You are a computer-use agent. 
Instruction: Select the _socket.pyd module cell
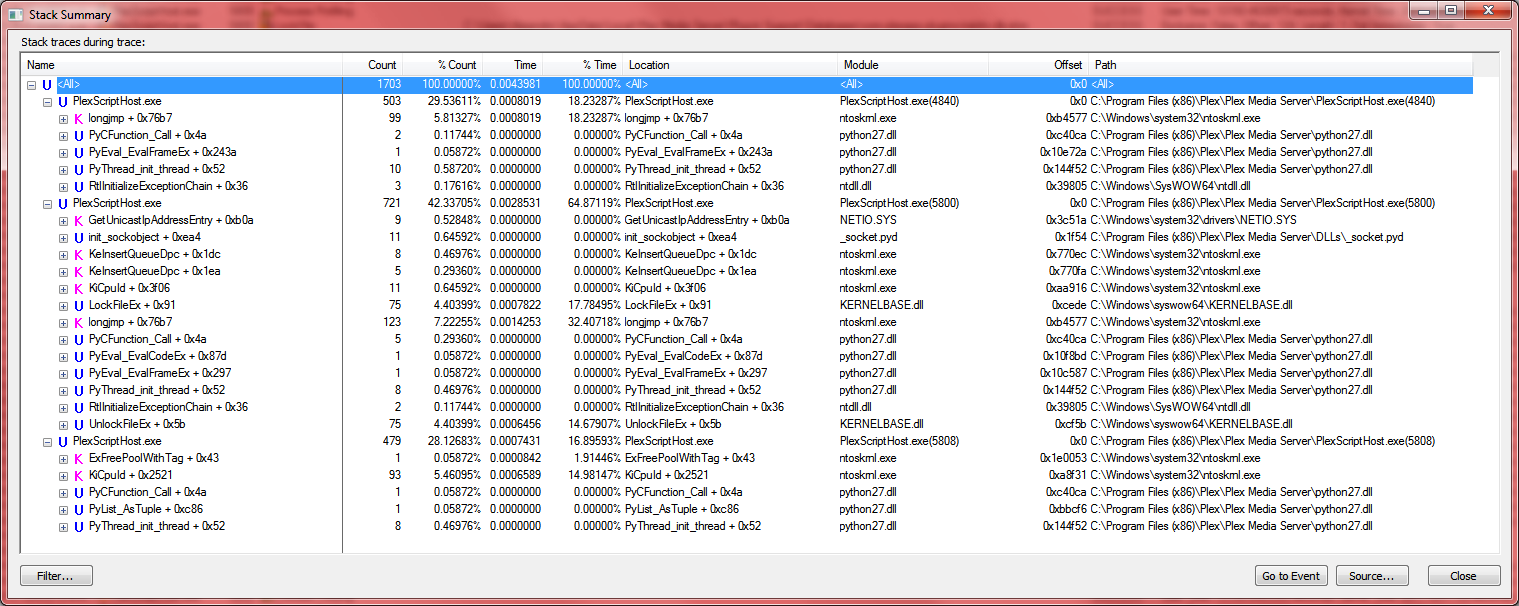click(868, 237)
